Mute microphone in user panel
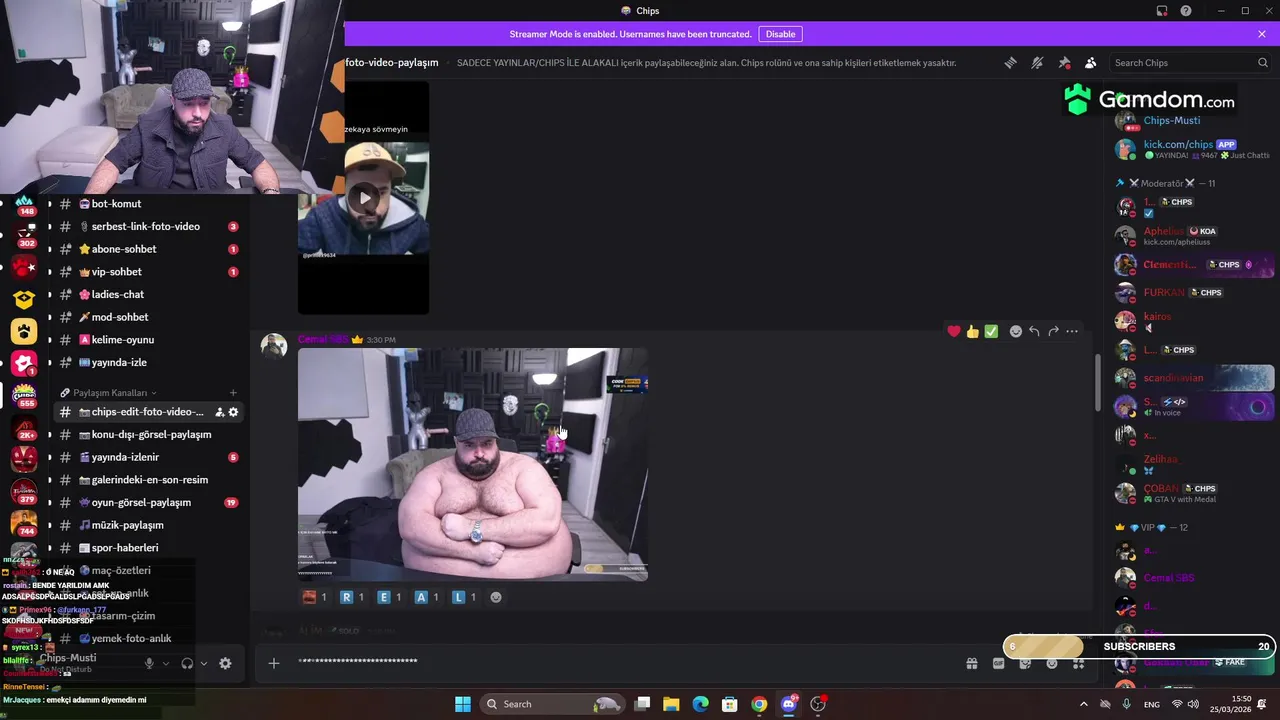This screenshot has height=720, width=1280. coord(149,663)
